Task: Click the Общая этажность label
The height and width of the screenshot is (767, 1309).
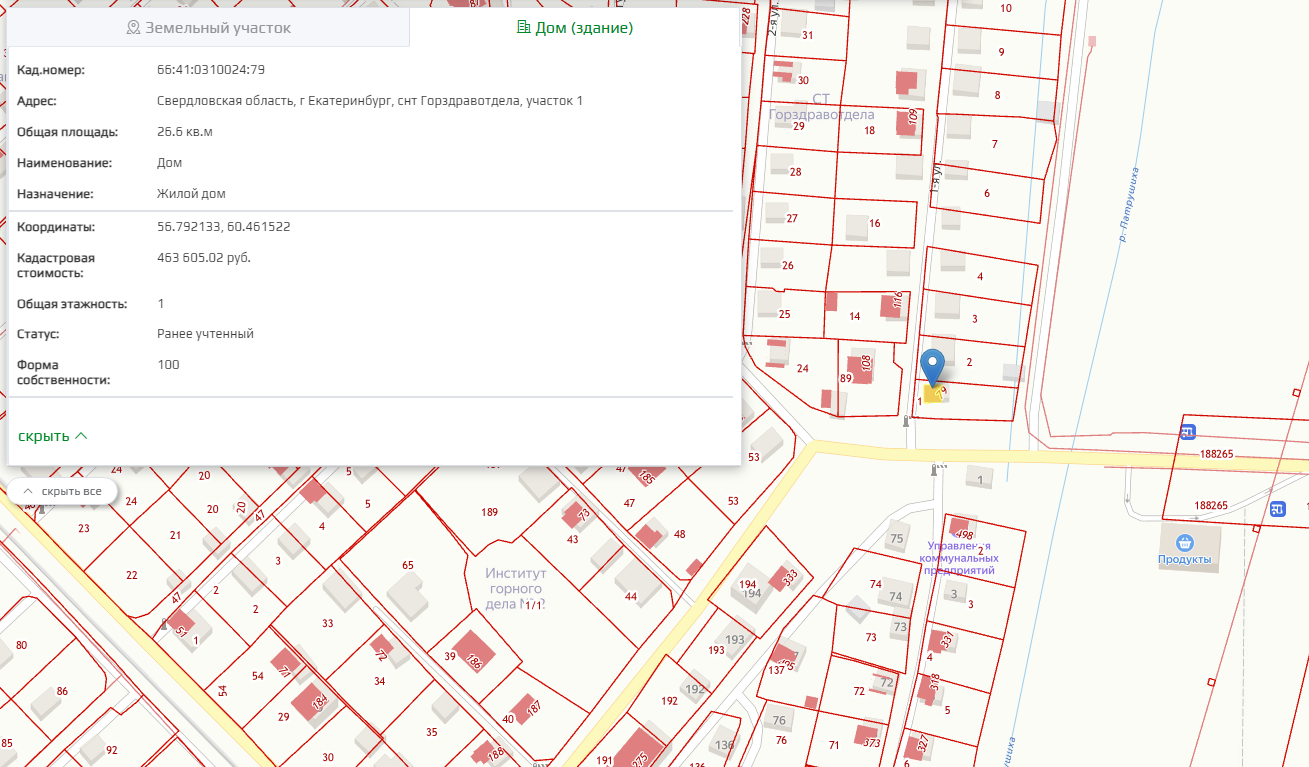Action: [70, 304]
